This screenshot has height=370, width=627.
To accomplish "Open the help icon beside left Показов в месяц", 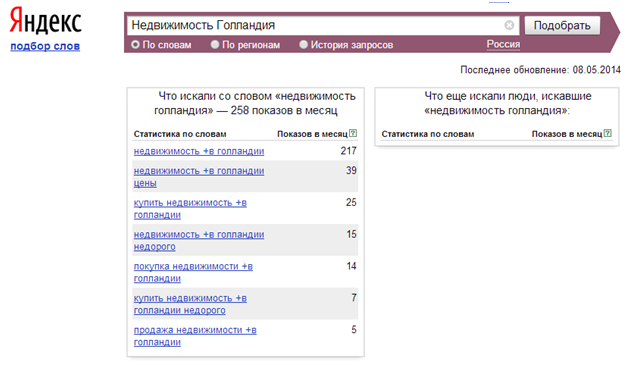I will point(353,133).
